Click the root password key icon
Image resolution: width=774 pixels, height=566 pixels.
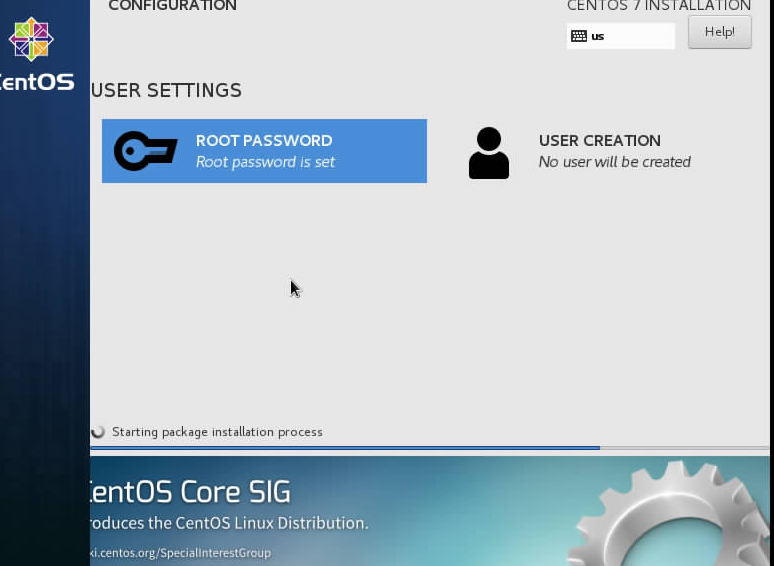click(x=145, y=151)
